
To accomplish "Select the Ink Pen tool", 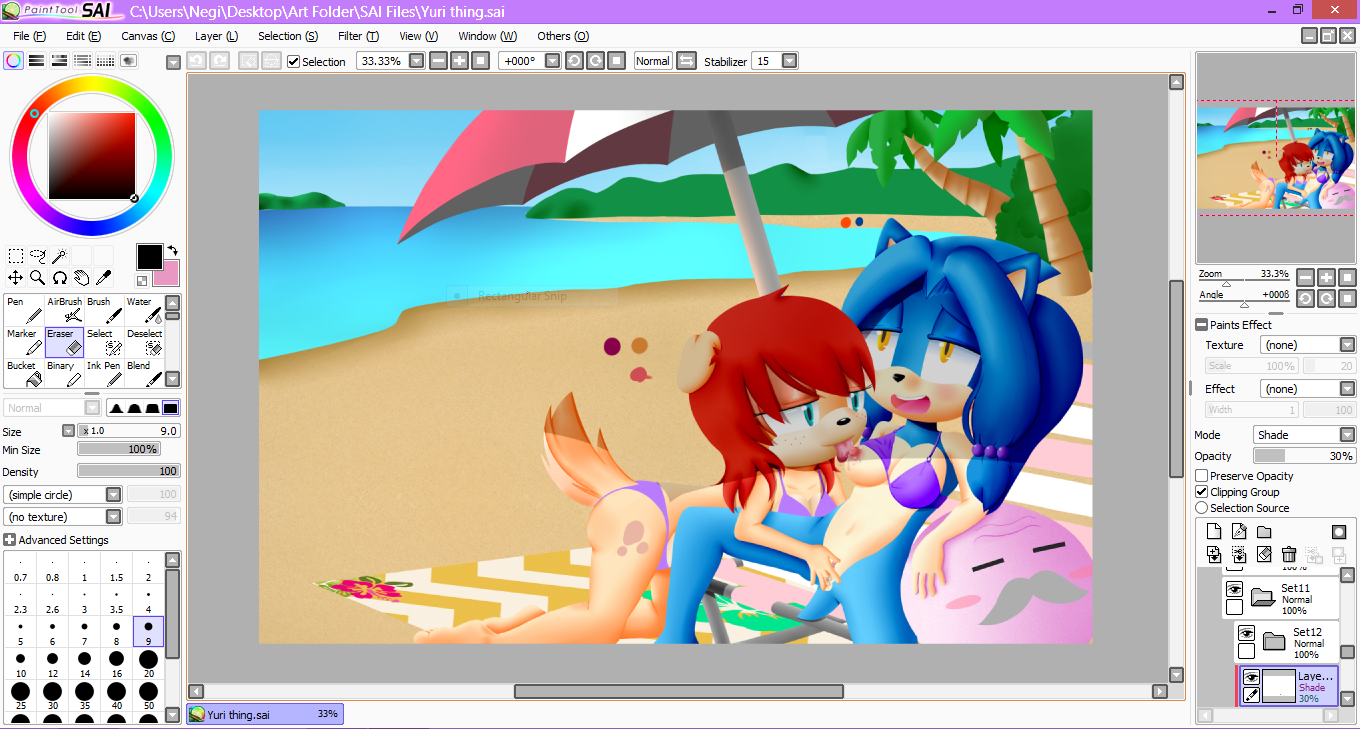I will [104, 374].
